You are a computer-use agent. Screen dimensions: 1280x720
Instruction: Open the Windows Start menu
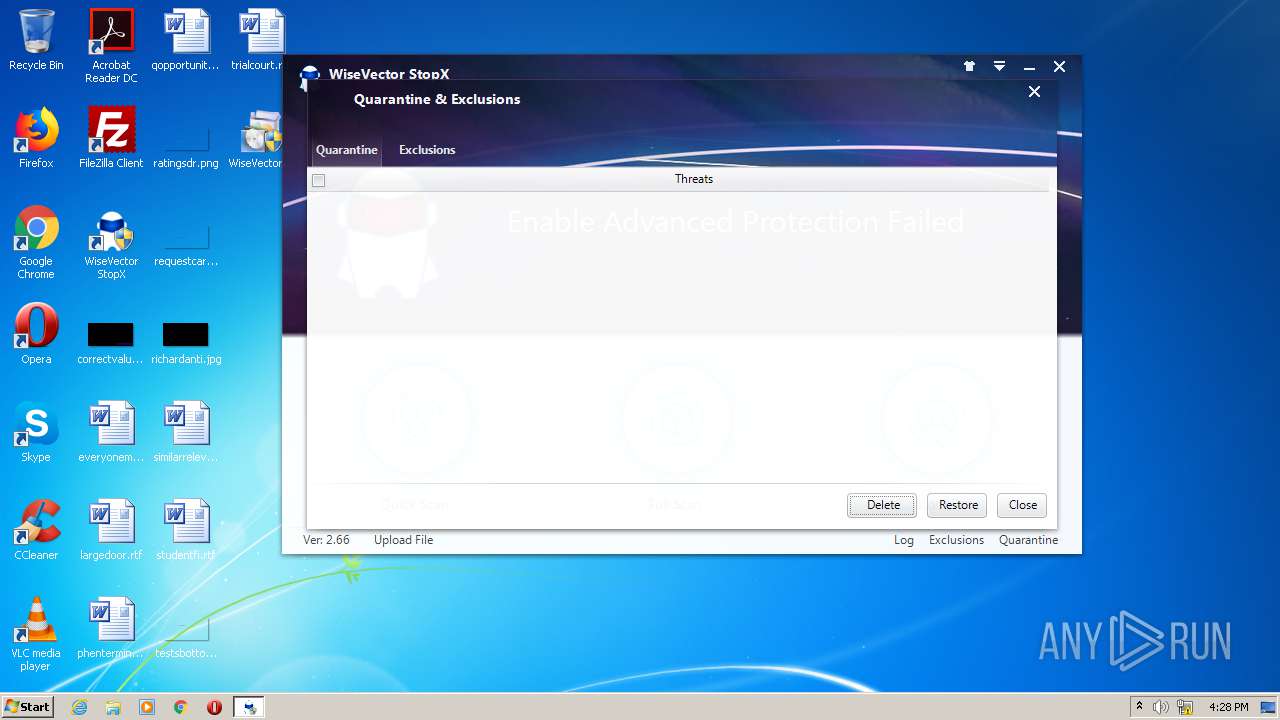(28, 706)
